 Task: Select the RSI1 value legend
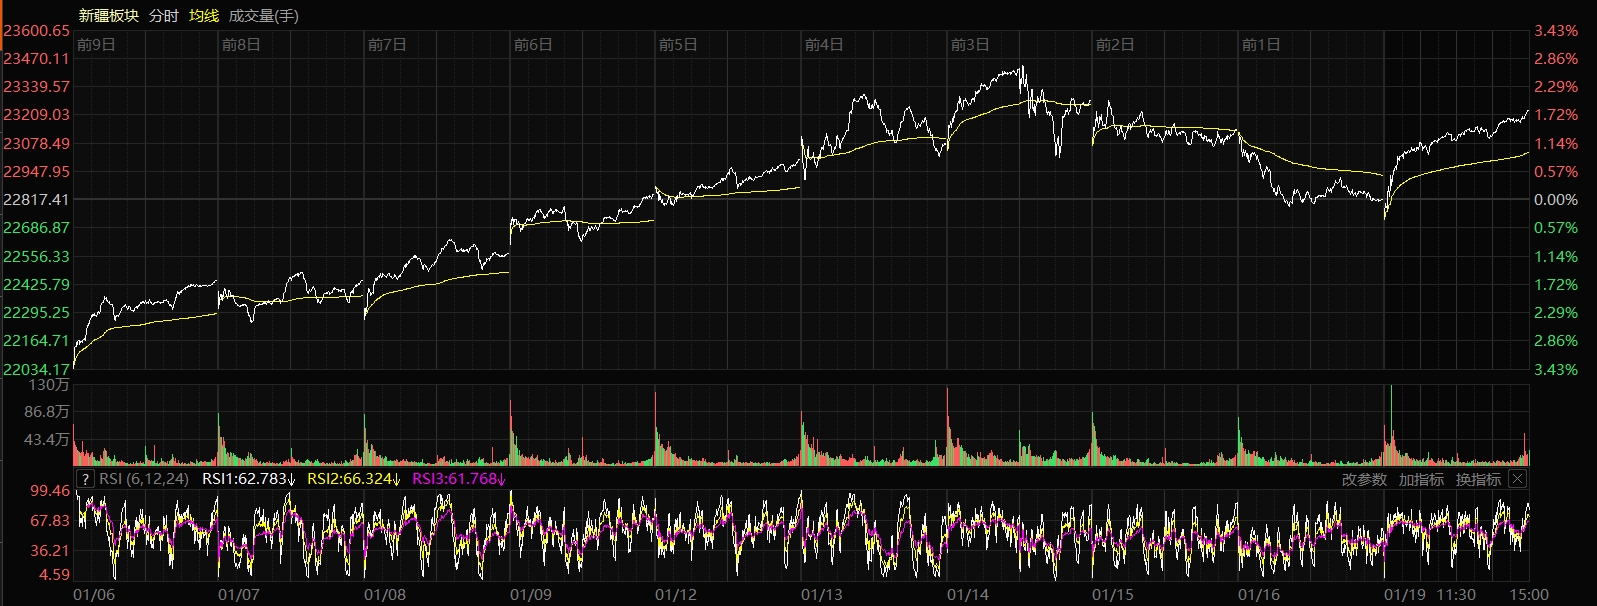[248, 479]
